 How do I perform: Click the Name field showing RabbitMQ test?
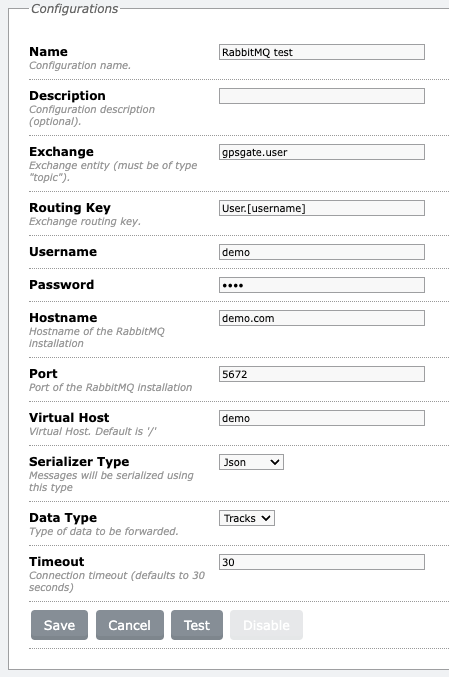322,52
